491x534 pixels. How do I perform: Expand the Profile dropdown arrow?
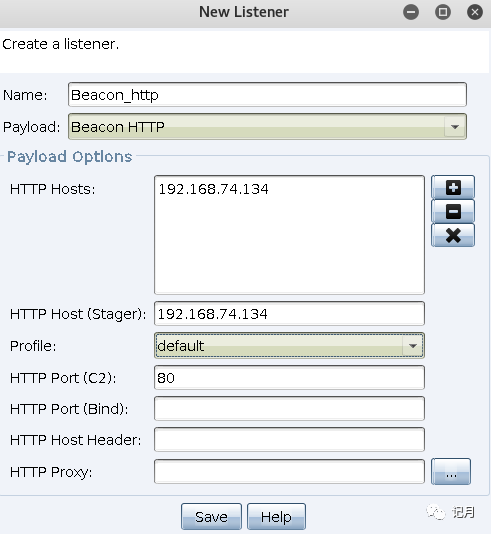[413, 346]
